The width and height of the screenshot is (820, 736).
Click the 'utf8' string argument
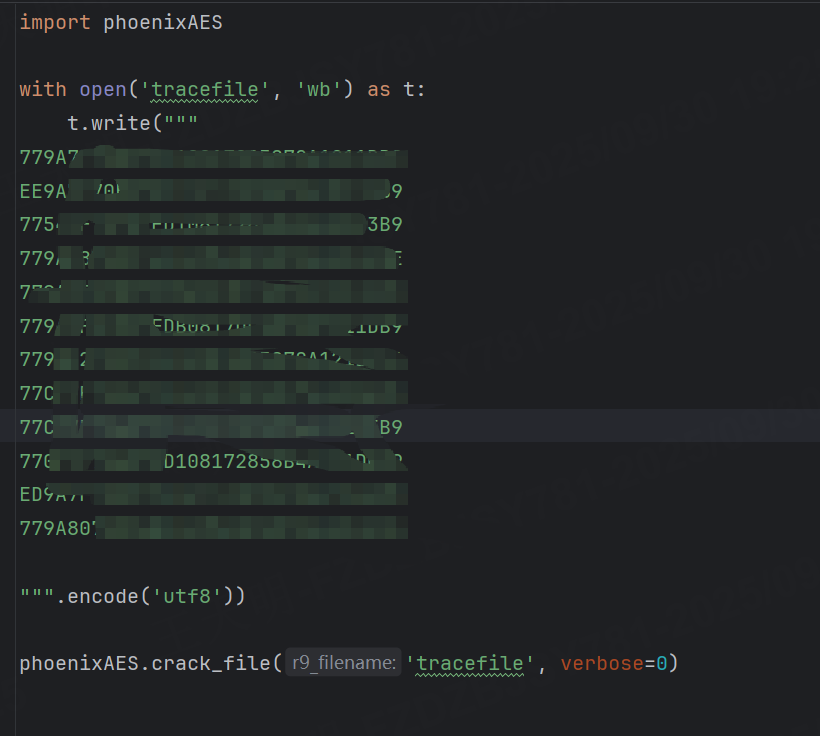tap(187, 596)
